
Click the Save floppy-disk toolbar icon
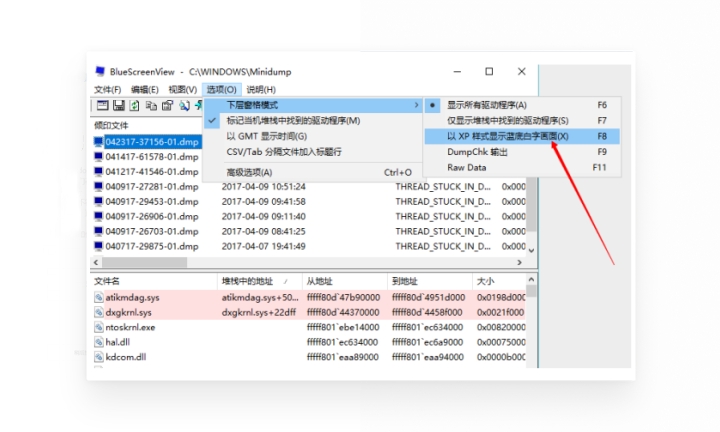pos(118,106)
